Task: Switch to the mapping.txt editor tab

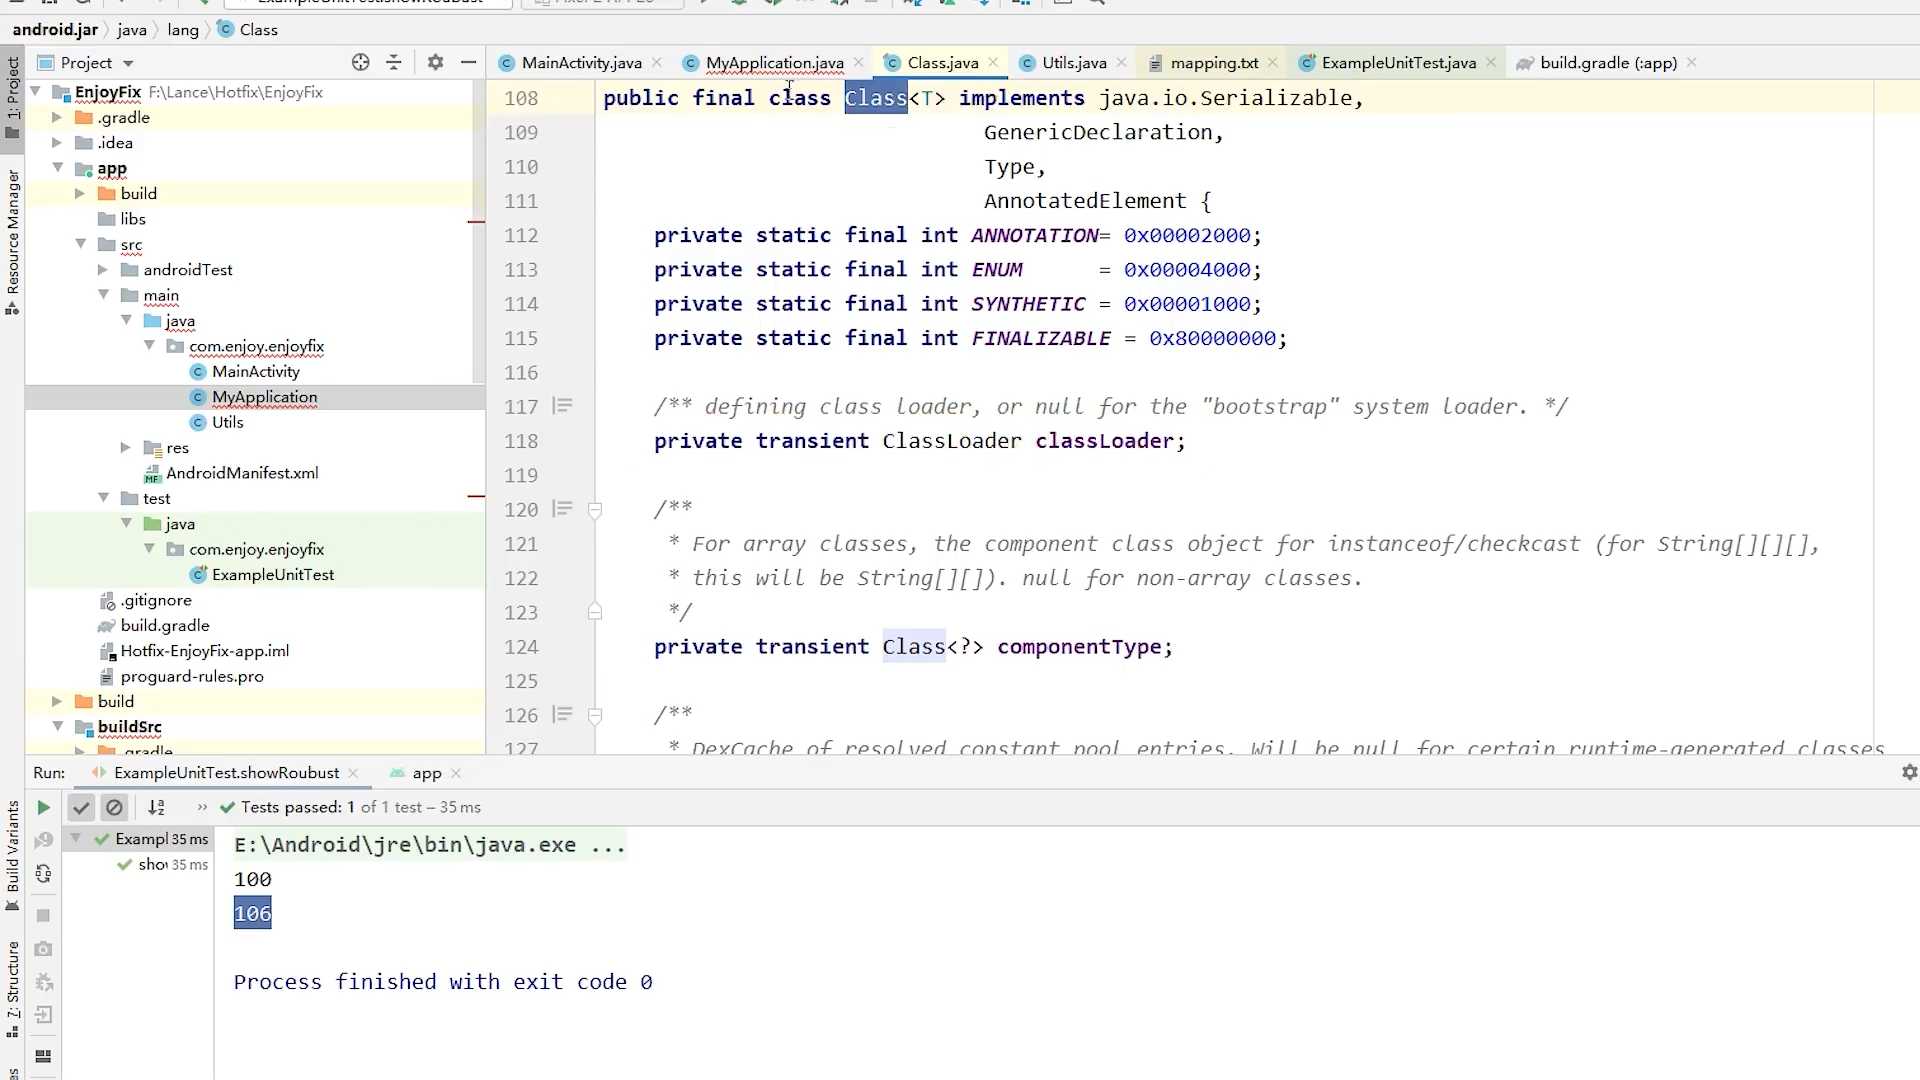Action: (x=1213, y=62)
